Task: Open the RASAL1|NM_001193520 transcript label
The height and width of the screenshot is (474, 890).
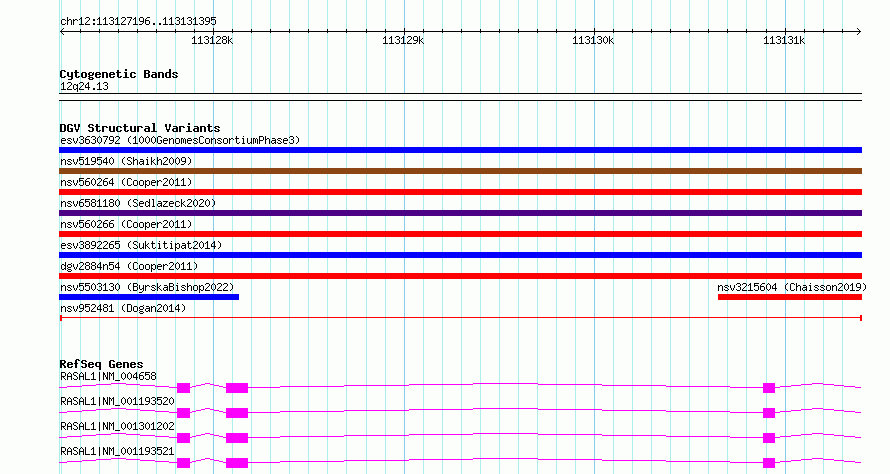Action: pos(117,401)
